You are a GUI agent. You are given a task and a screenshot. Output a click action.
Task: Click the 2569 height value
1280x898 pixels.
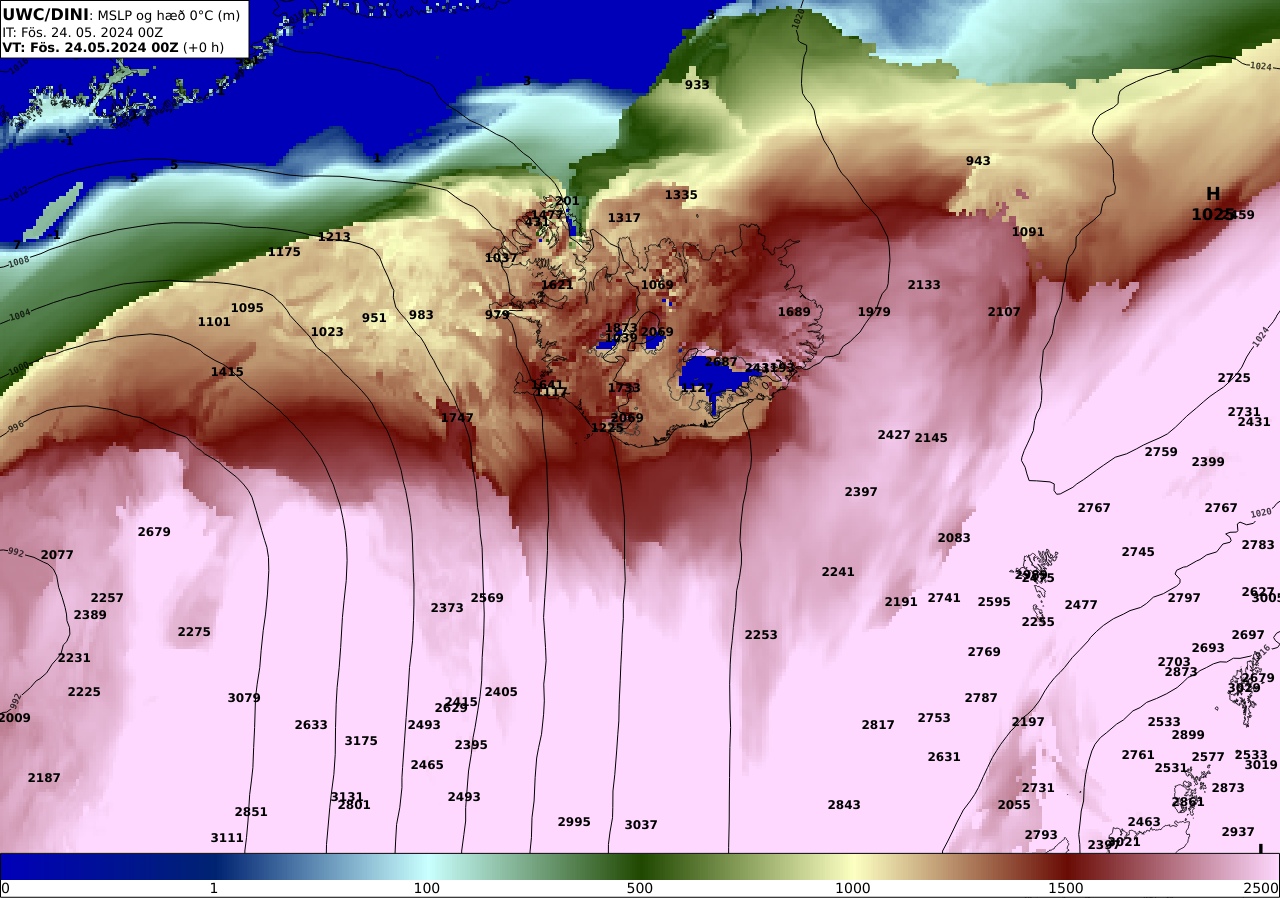point(487,598)
